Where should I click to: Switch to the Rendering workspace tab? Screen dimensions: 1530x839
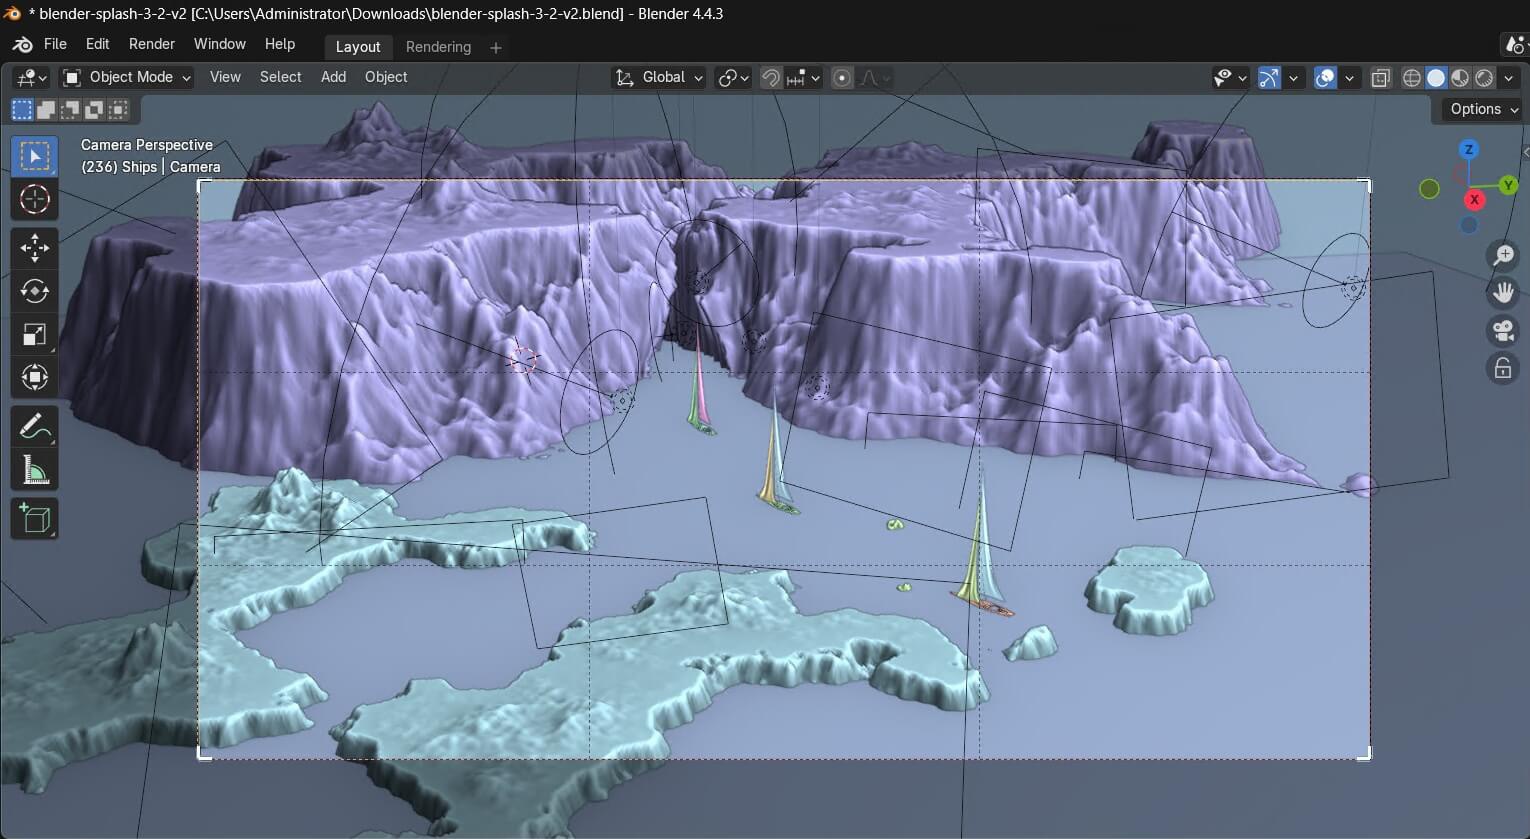click(438, 47)
